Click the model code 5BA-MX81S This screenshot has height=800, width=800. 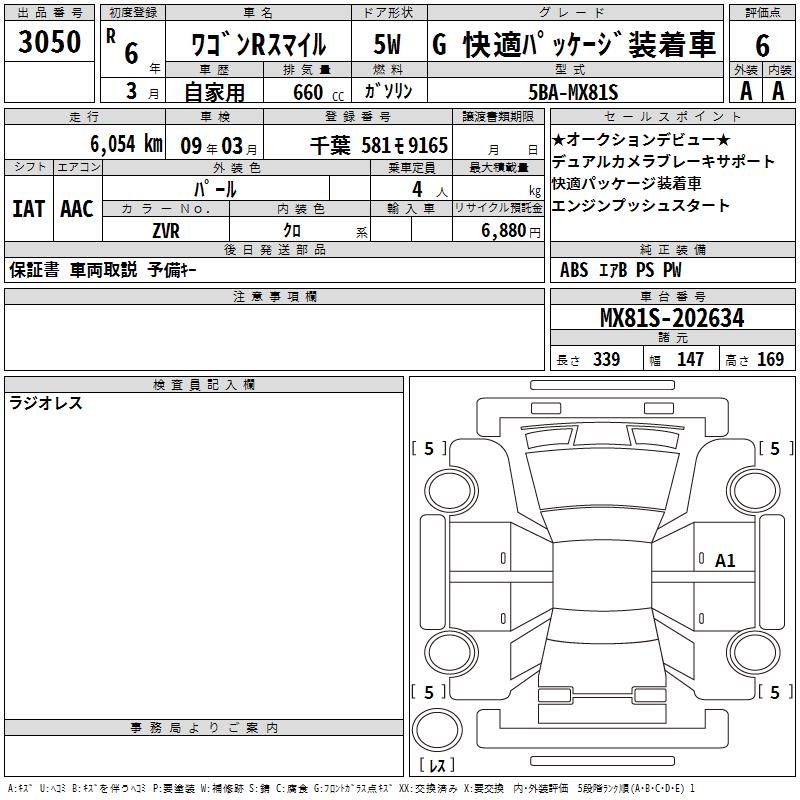573,92
